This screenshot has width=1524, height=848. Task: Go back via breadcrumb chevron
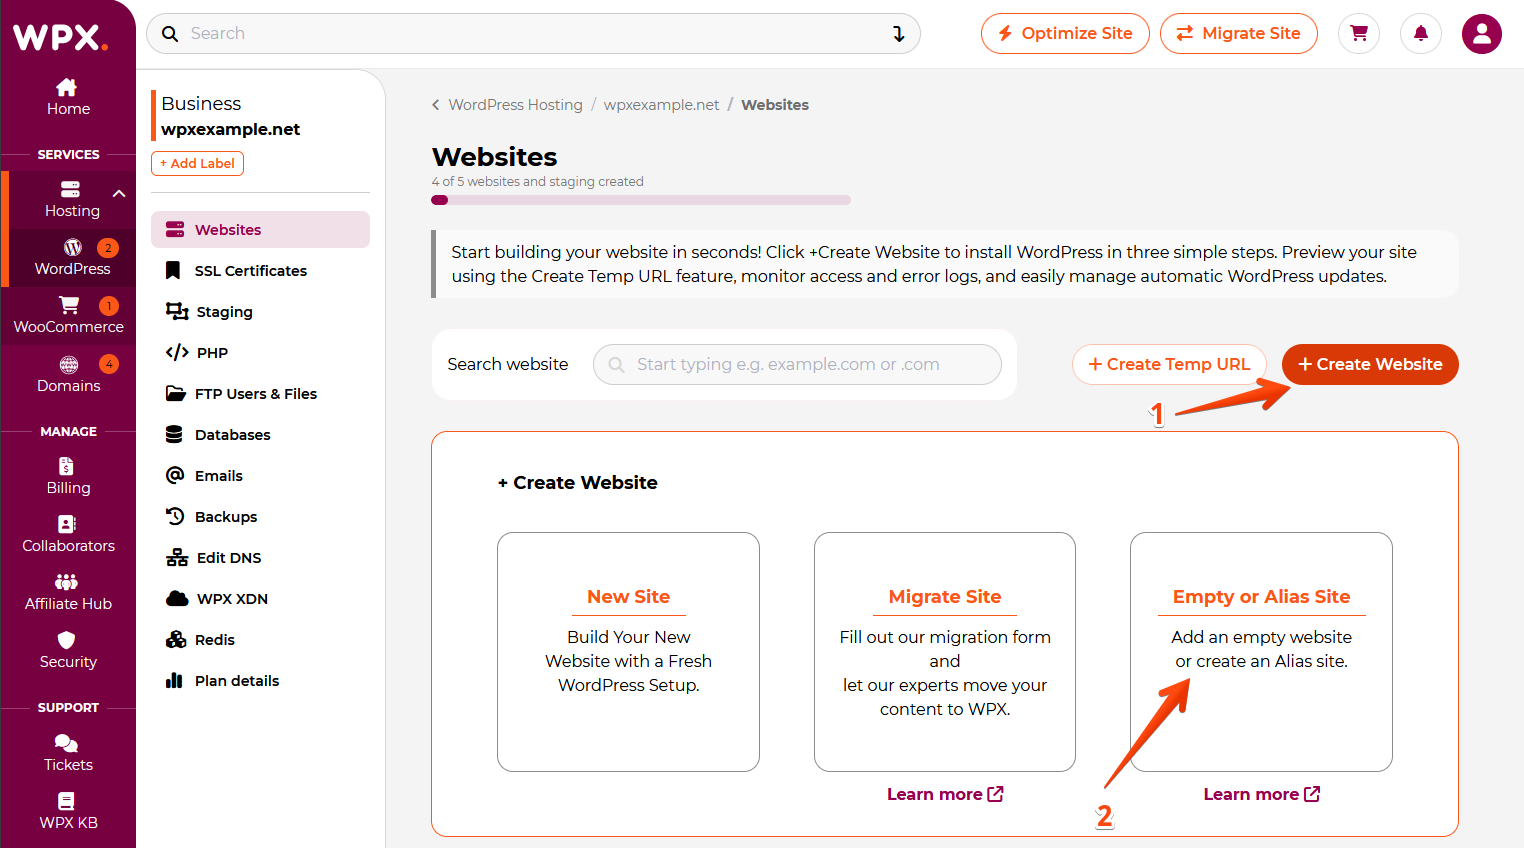[435, 105]
